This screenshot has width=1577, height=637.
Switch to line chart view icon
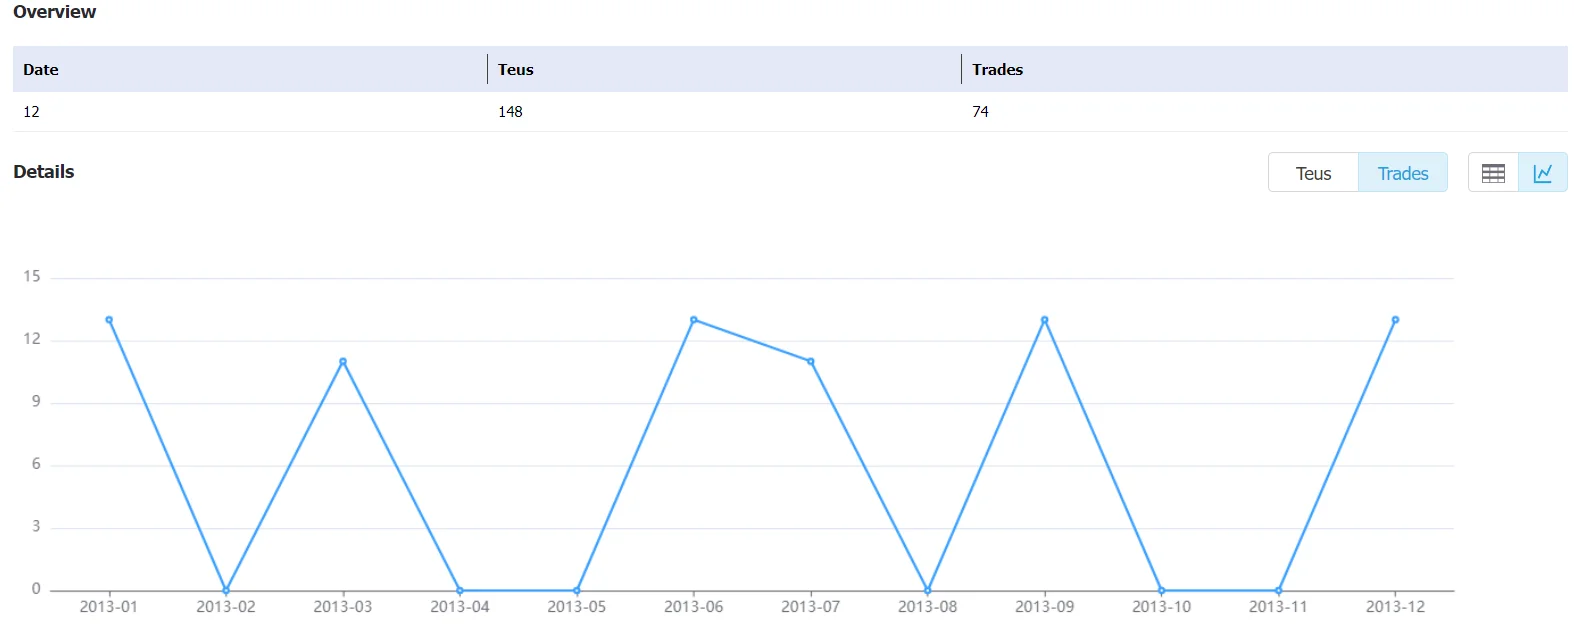(x=1543, y=173)
